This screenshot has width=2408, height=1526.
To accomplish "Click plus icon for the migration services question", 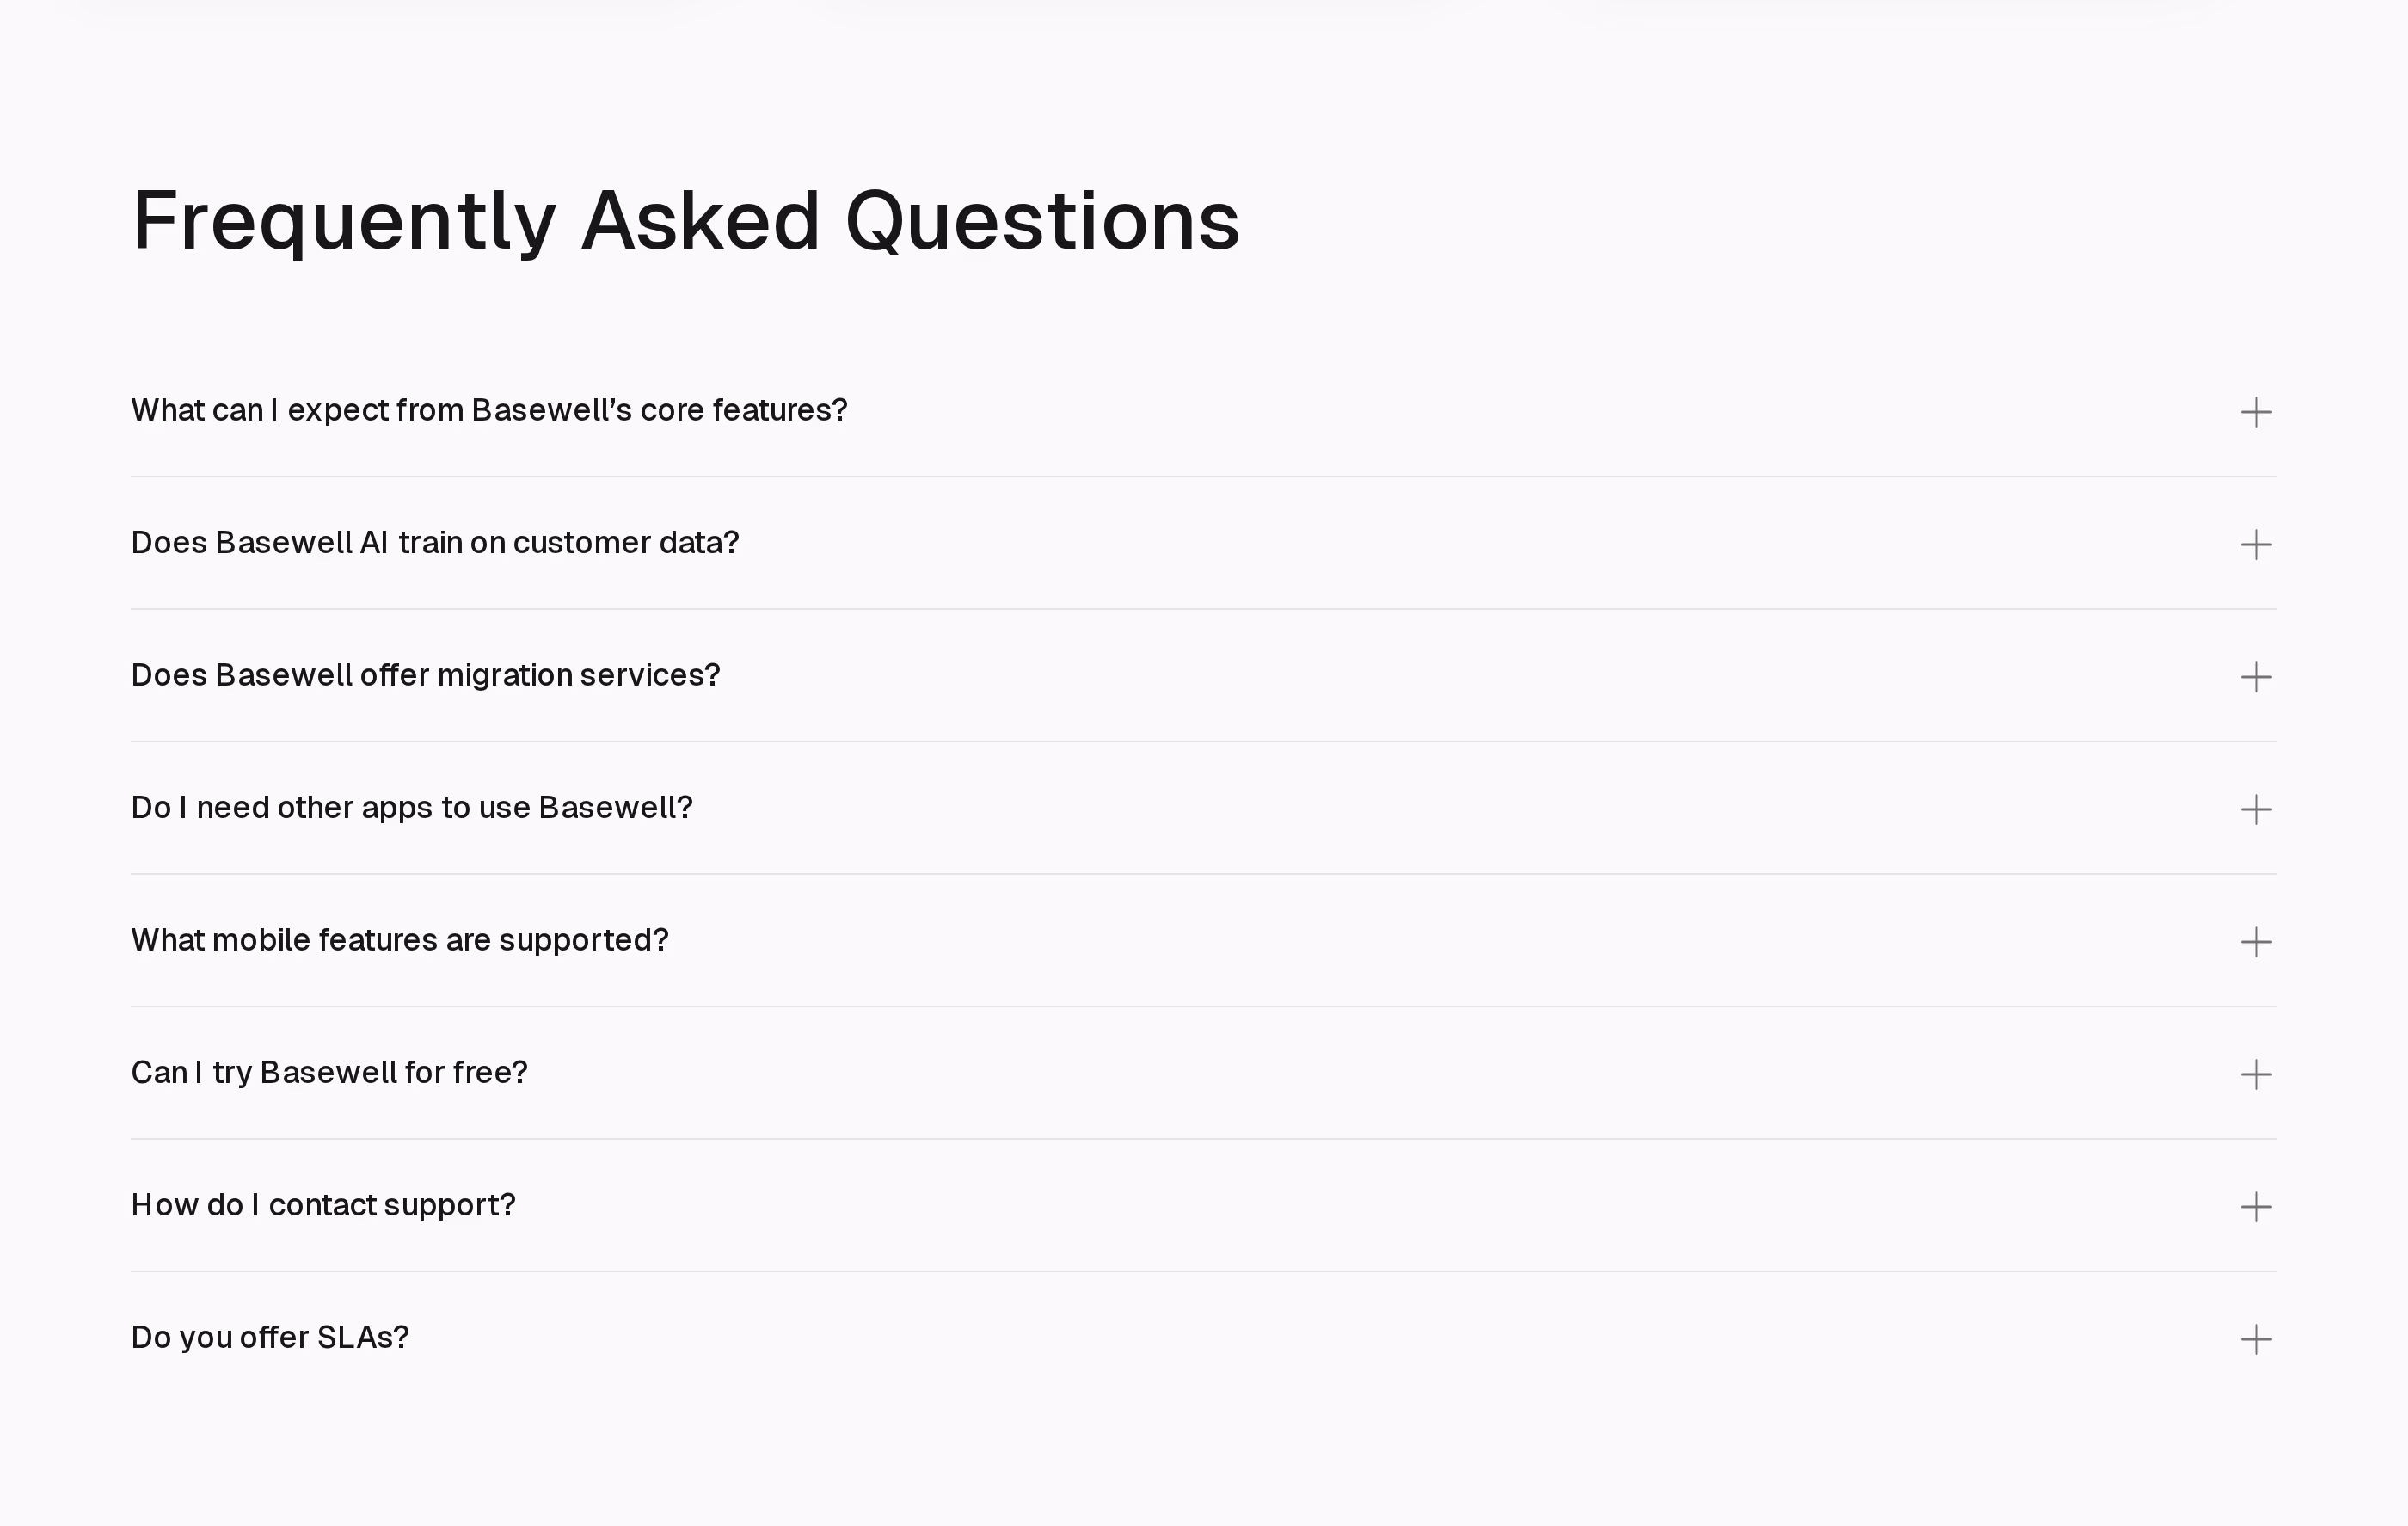I will (2256, 677).
